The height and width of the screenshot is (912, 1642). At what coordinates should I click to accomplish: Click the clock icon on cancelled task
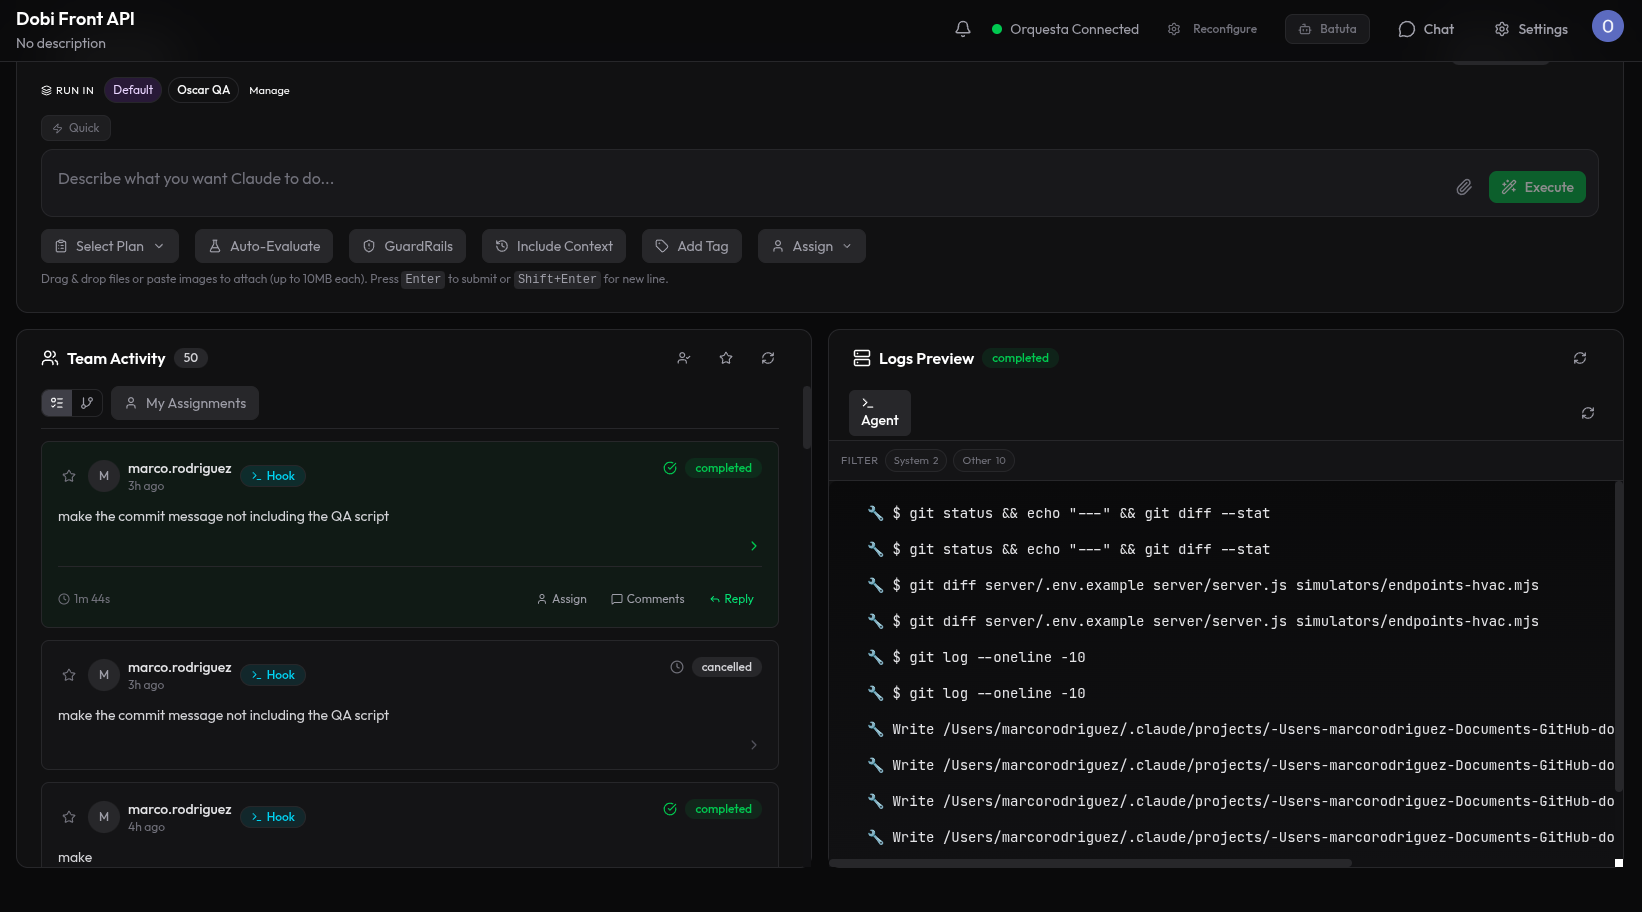coord(677,667)
